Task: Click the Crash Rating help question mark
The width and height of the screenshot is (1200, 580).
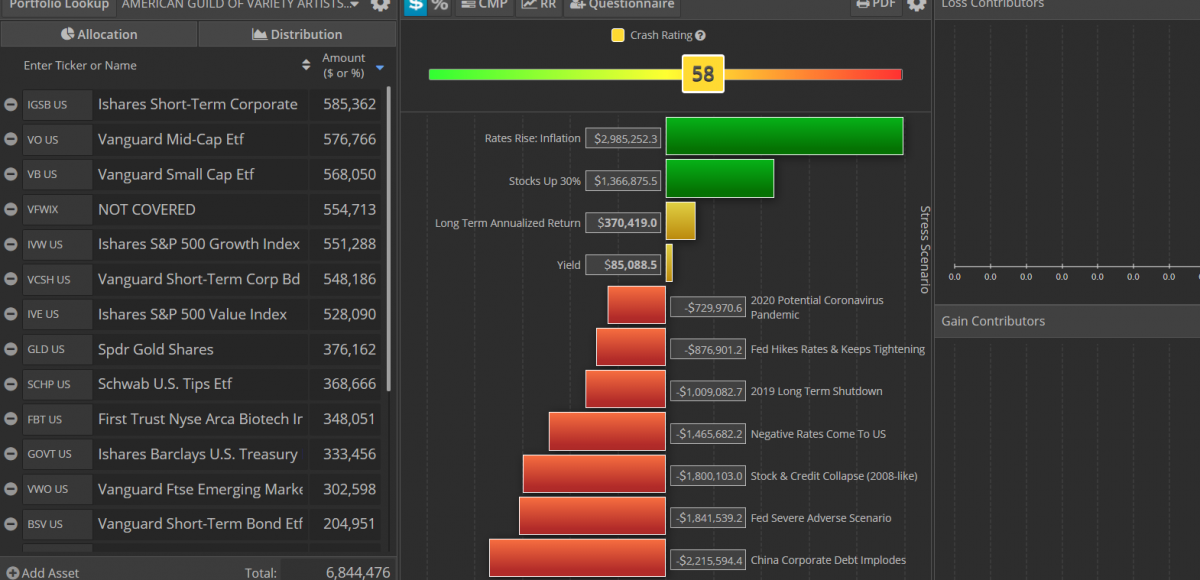Action: pyautogui.click(x=700, y=36)
